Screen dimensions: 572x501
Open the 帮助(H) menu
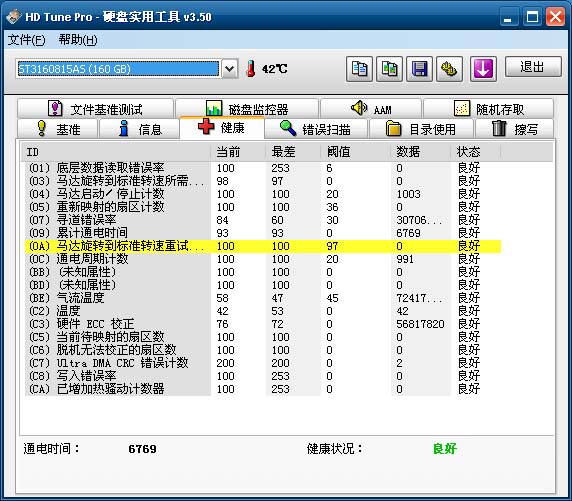(x=78, y=39)
